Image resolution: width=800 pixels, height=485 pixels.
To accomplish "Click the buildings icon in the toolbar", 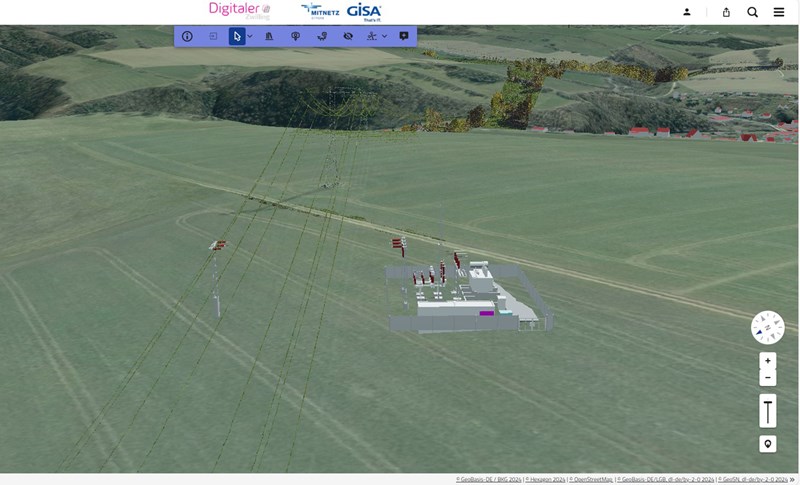I will point(269,36).
